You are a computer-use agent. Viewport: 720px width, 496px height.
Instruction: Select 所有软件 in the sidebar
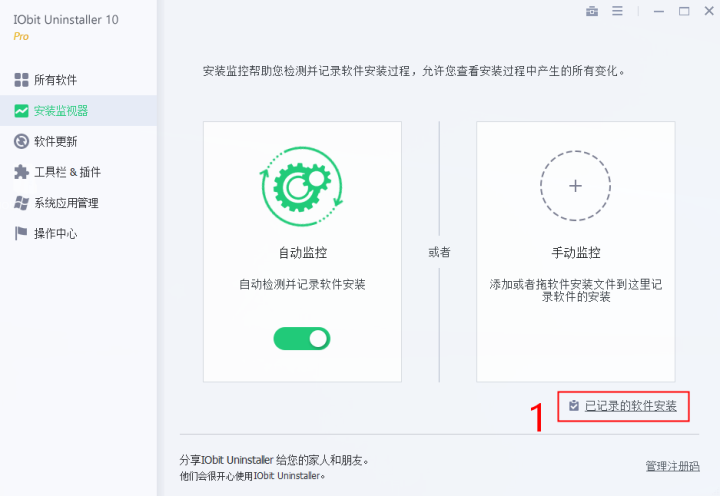tap(78, 80)
